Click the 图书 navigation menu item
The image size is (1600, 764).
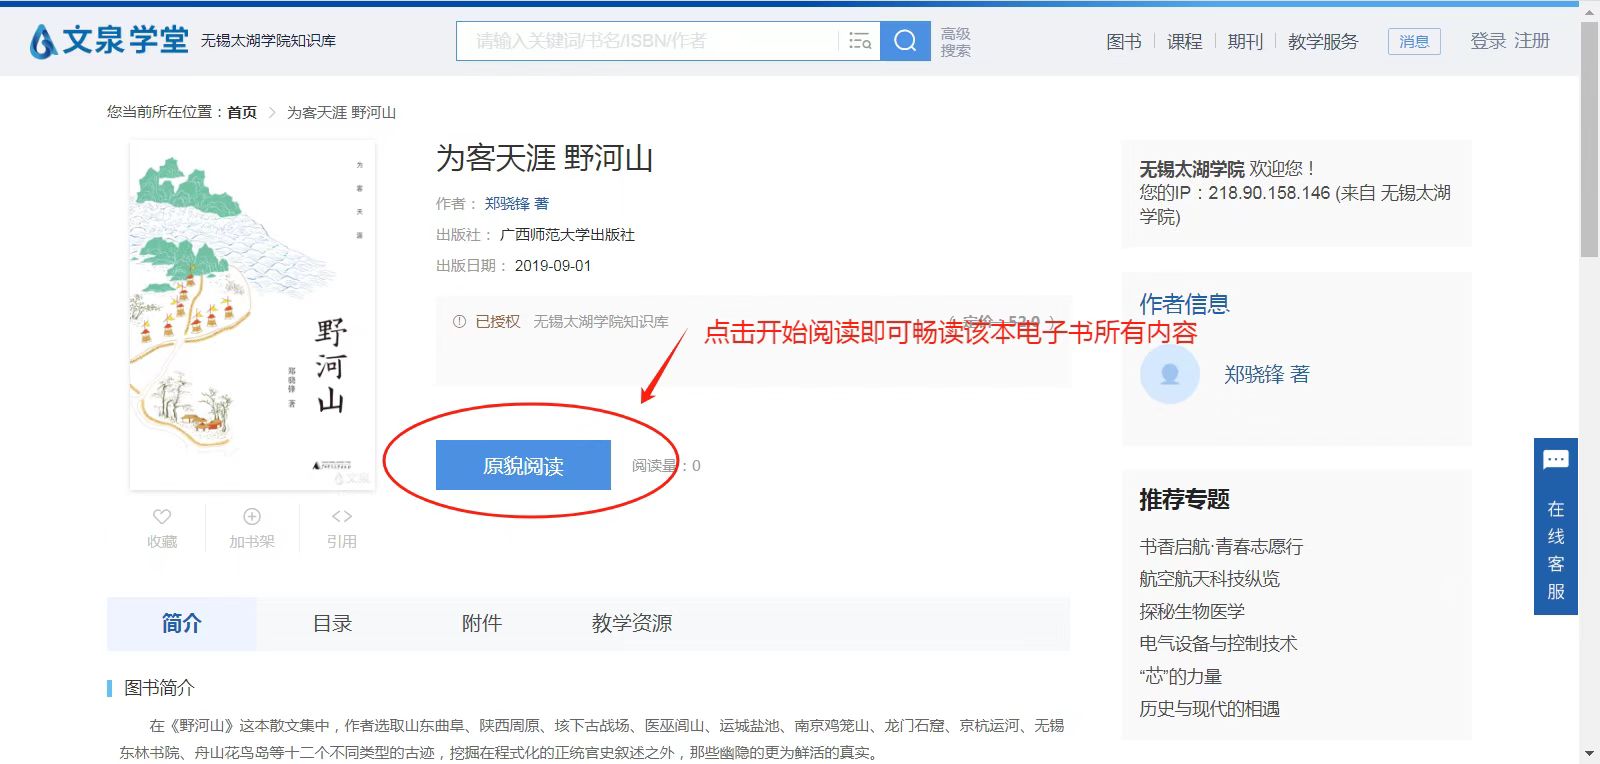pyautogui.click(x=1123, y=41)
